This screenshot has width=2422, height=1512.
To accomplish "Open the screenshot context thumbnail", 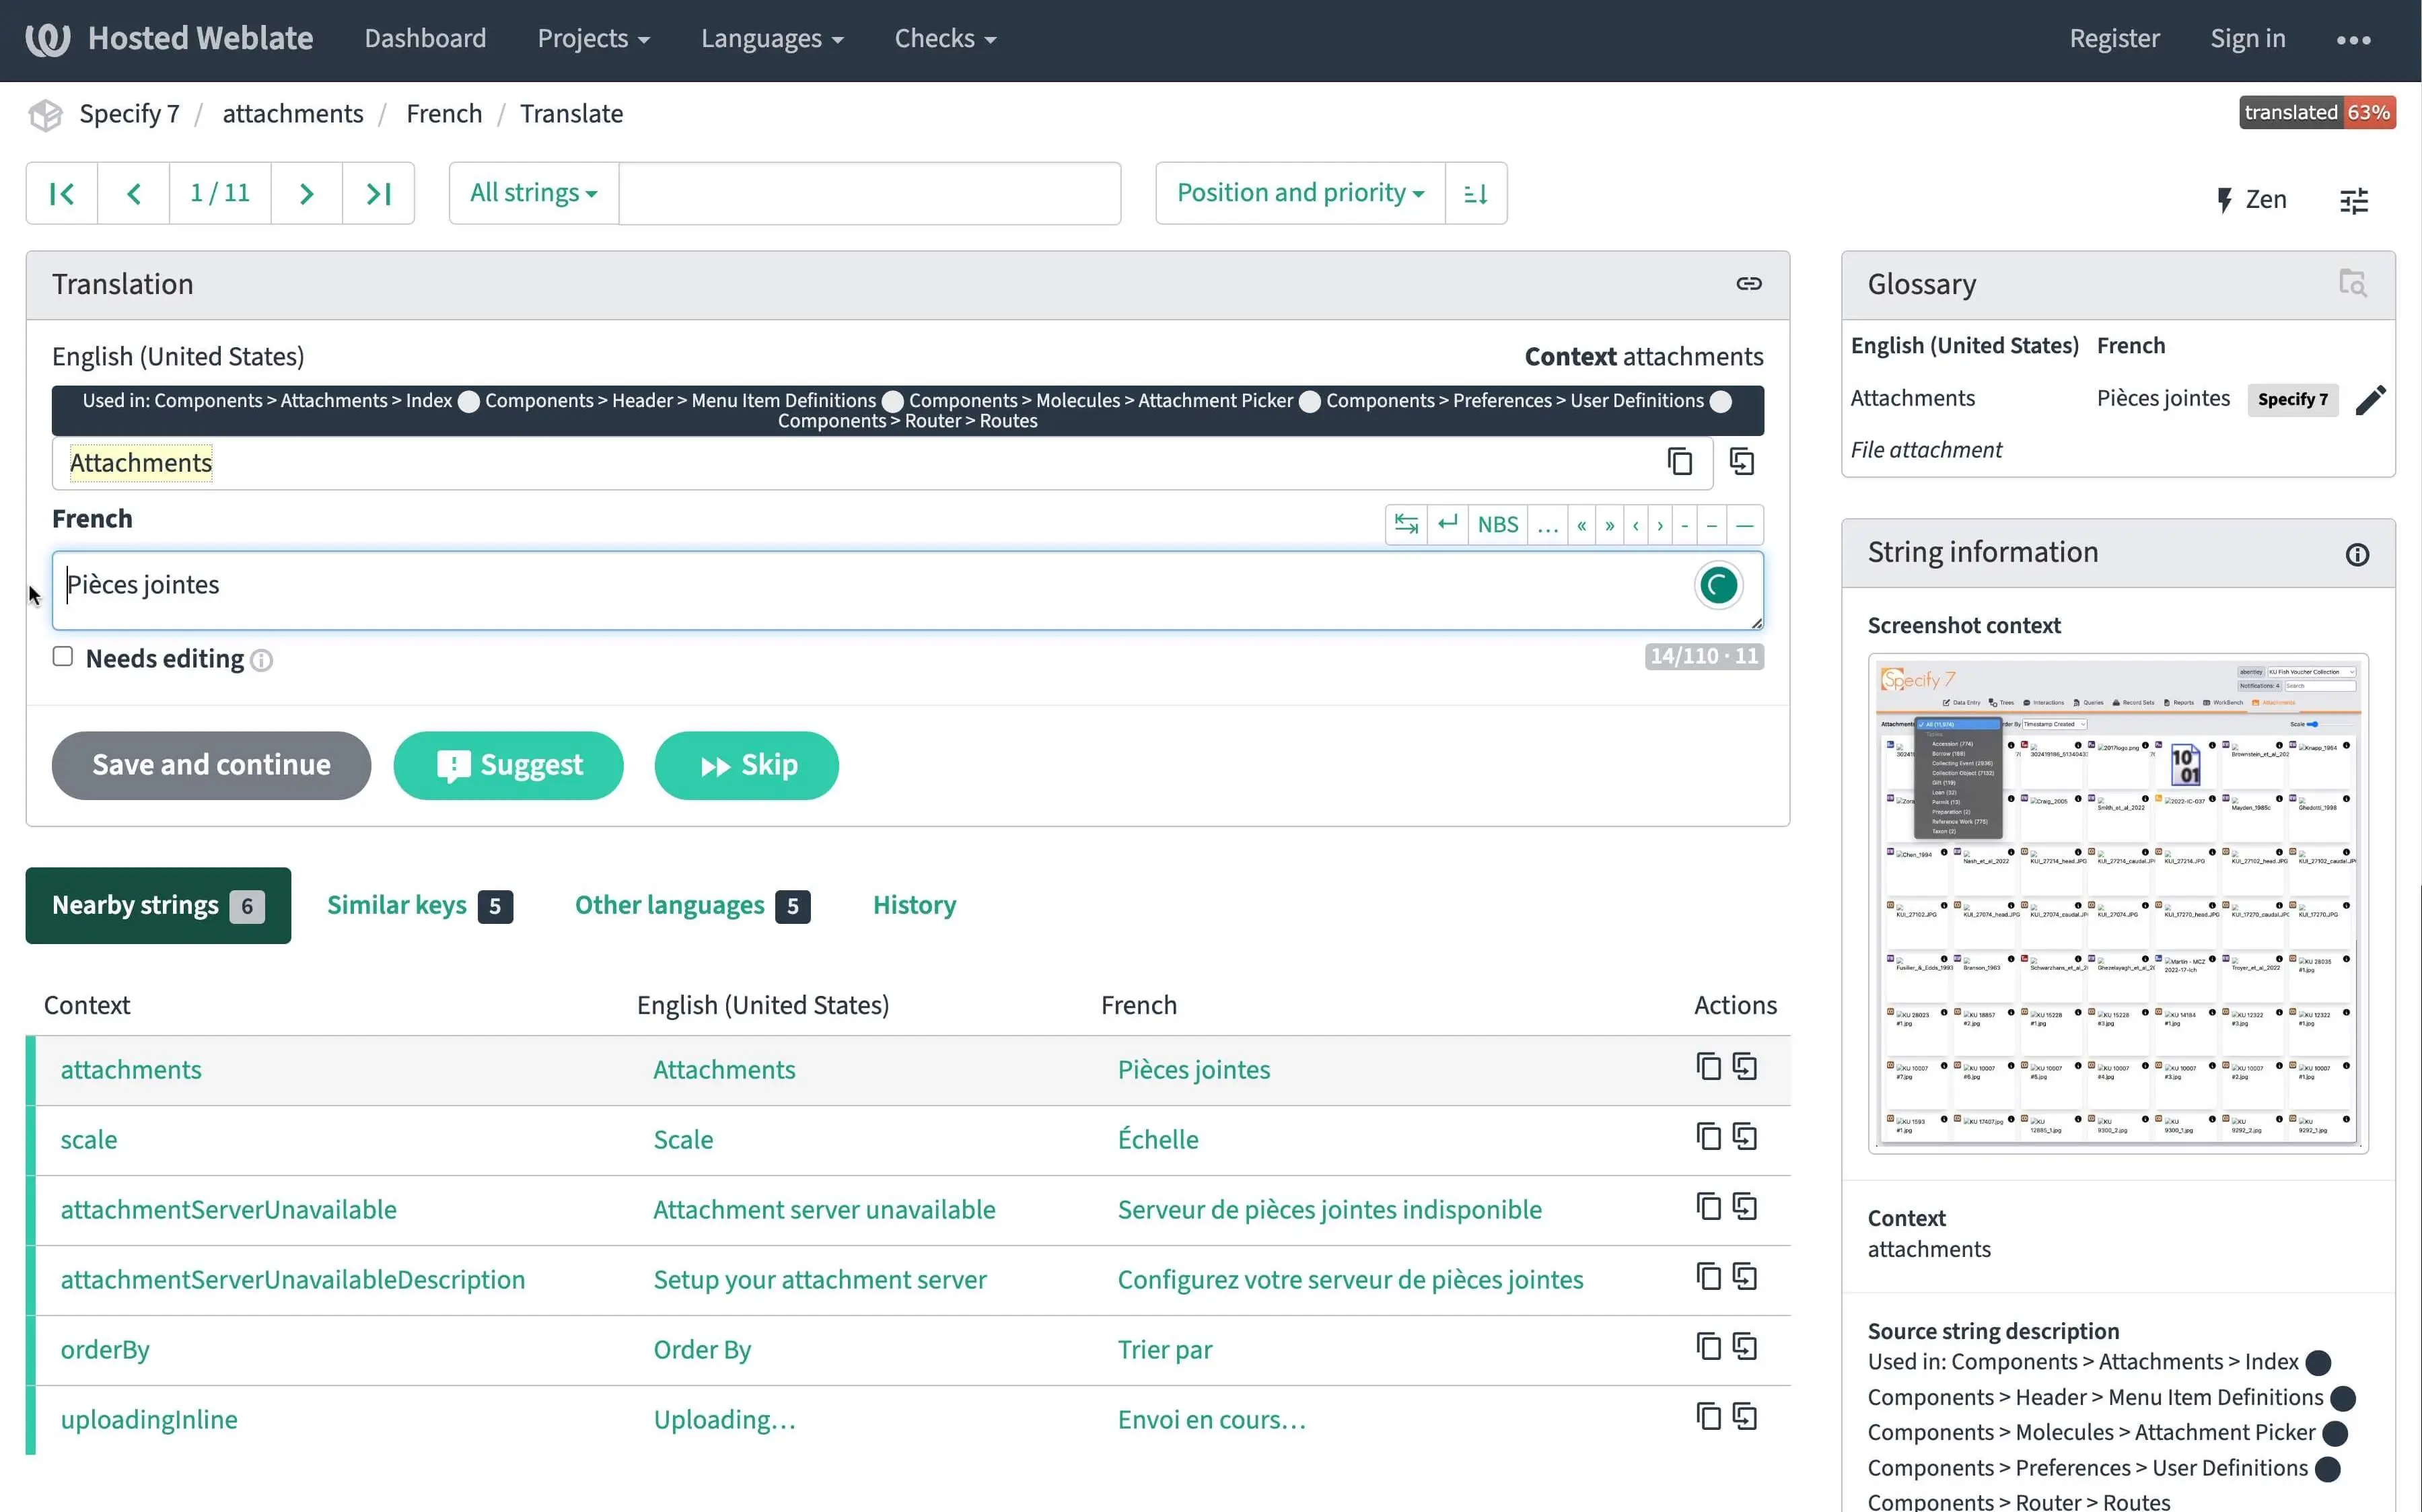I will pyautogui.click(x=2117, y=903).
